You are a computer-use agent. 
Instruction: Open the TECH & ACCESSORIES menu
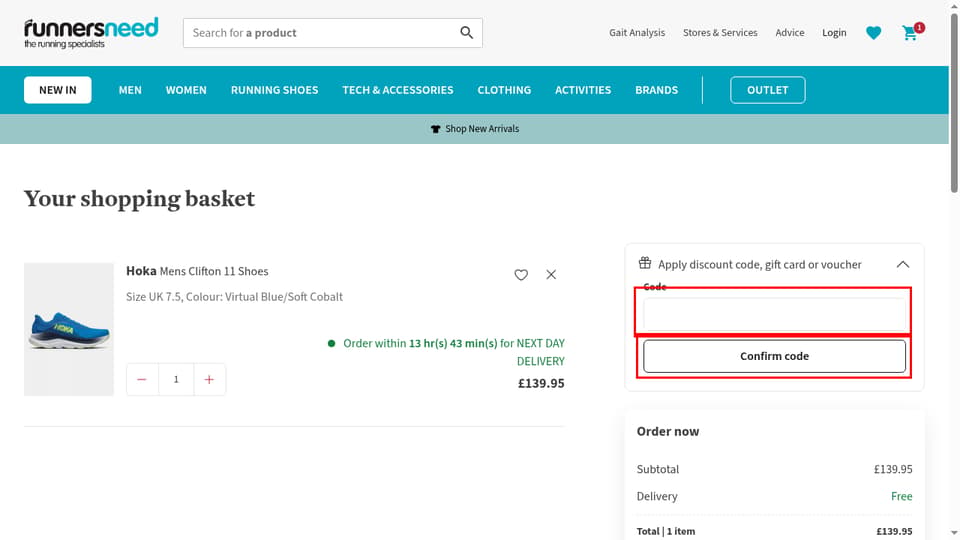[397, 90]
